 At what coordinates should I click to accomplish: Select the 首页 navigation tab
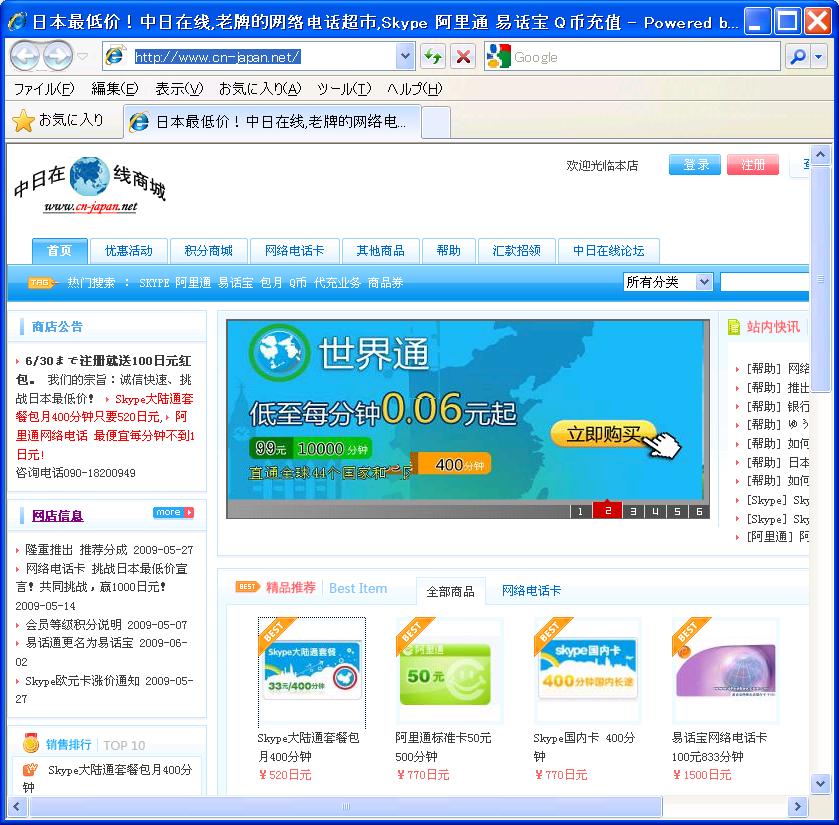click(x=59, y=251)
